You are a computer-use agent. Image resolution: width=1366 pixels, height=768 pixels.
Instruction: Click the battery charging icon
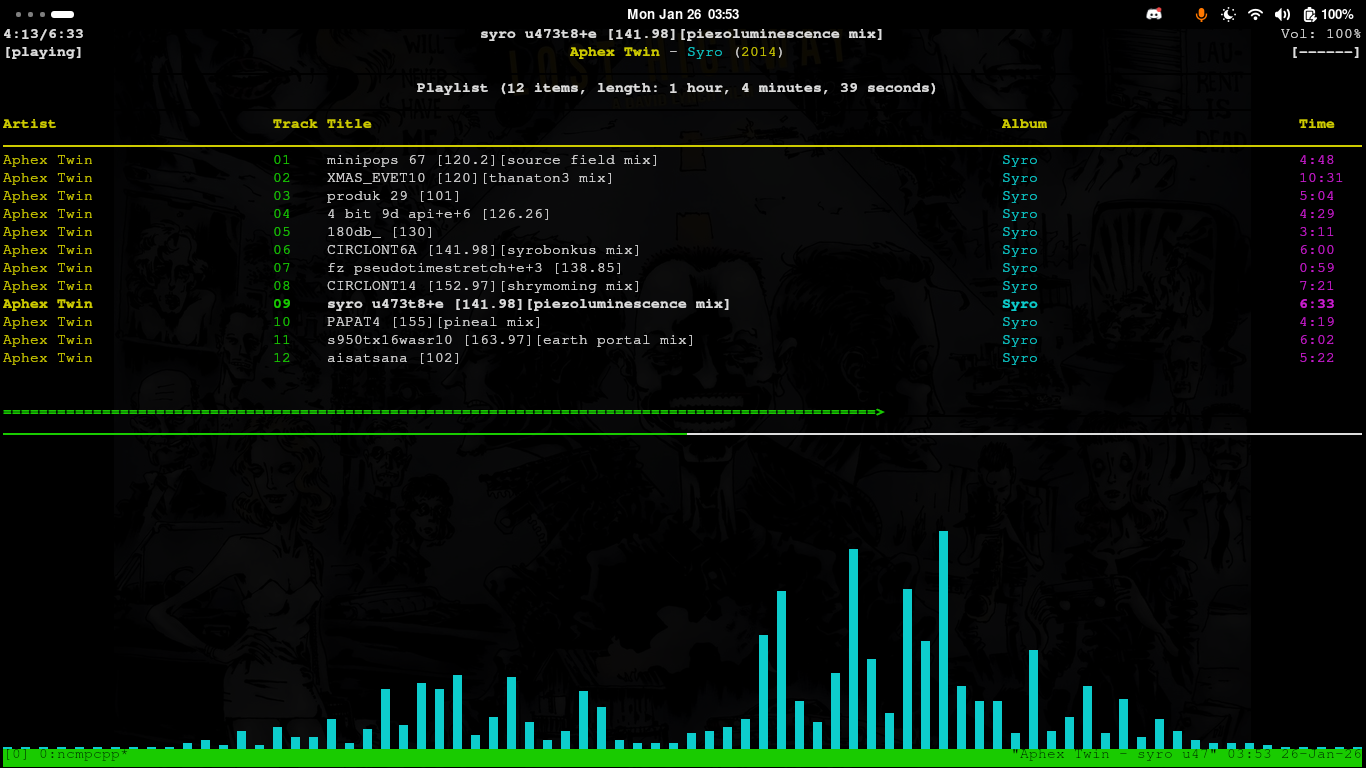(x=1309, y=14)
